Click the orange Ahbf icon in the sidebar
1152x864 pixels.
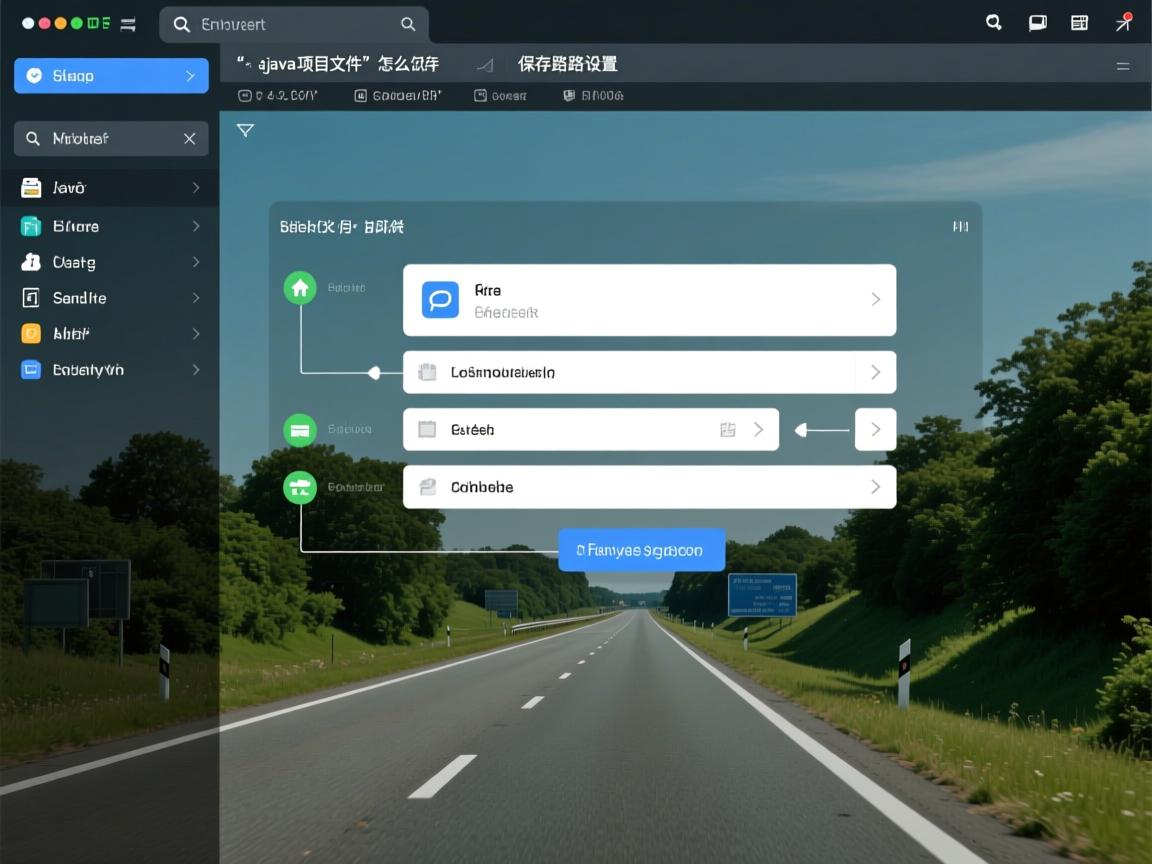(30, 333)
